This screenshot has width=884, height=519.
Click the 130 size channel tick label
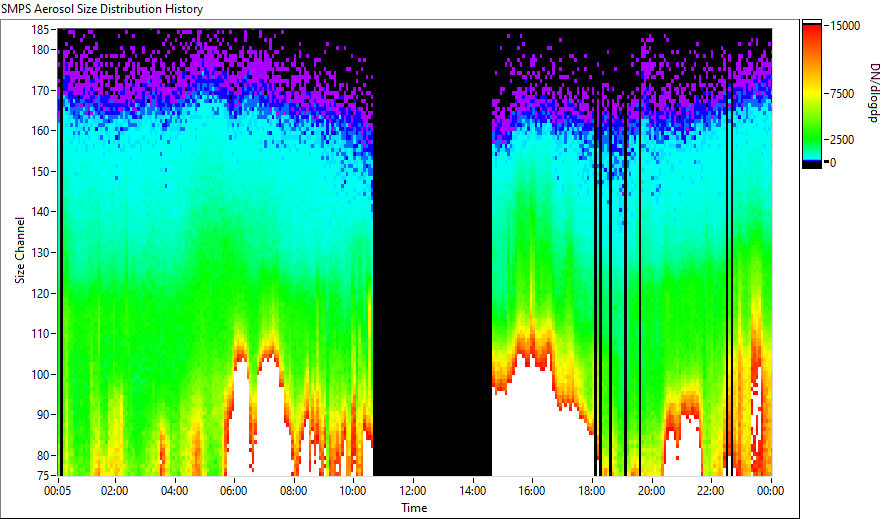tap(40, 252)
